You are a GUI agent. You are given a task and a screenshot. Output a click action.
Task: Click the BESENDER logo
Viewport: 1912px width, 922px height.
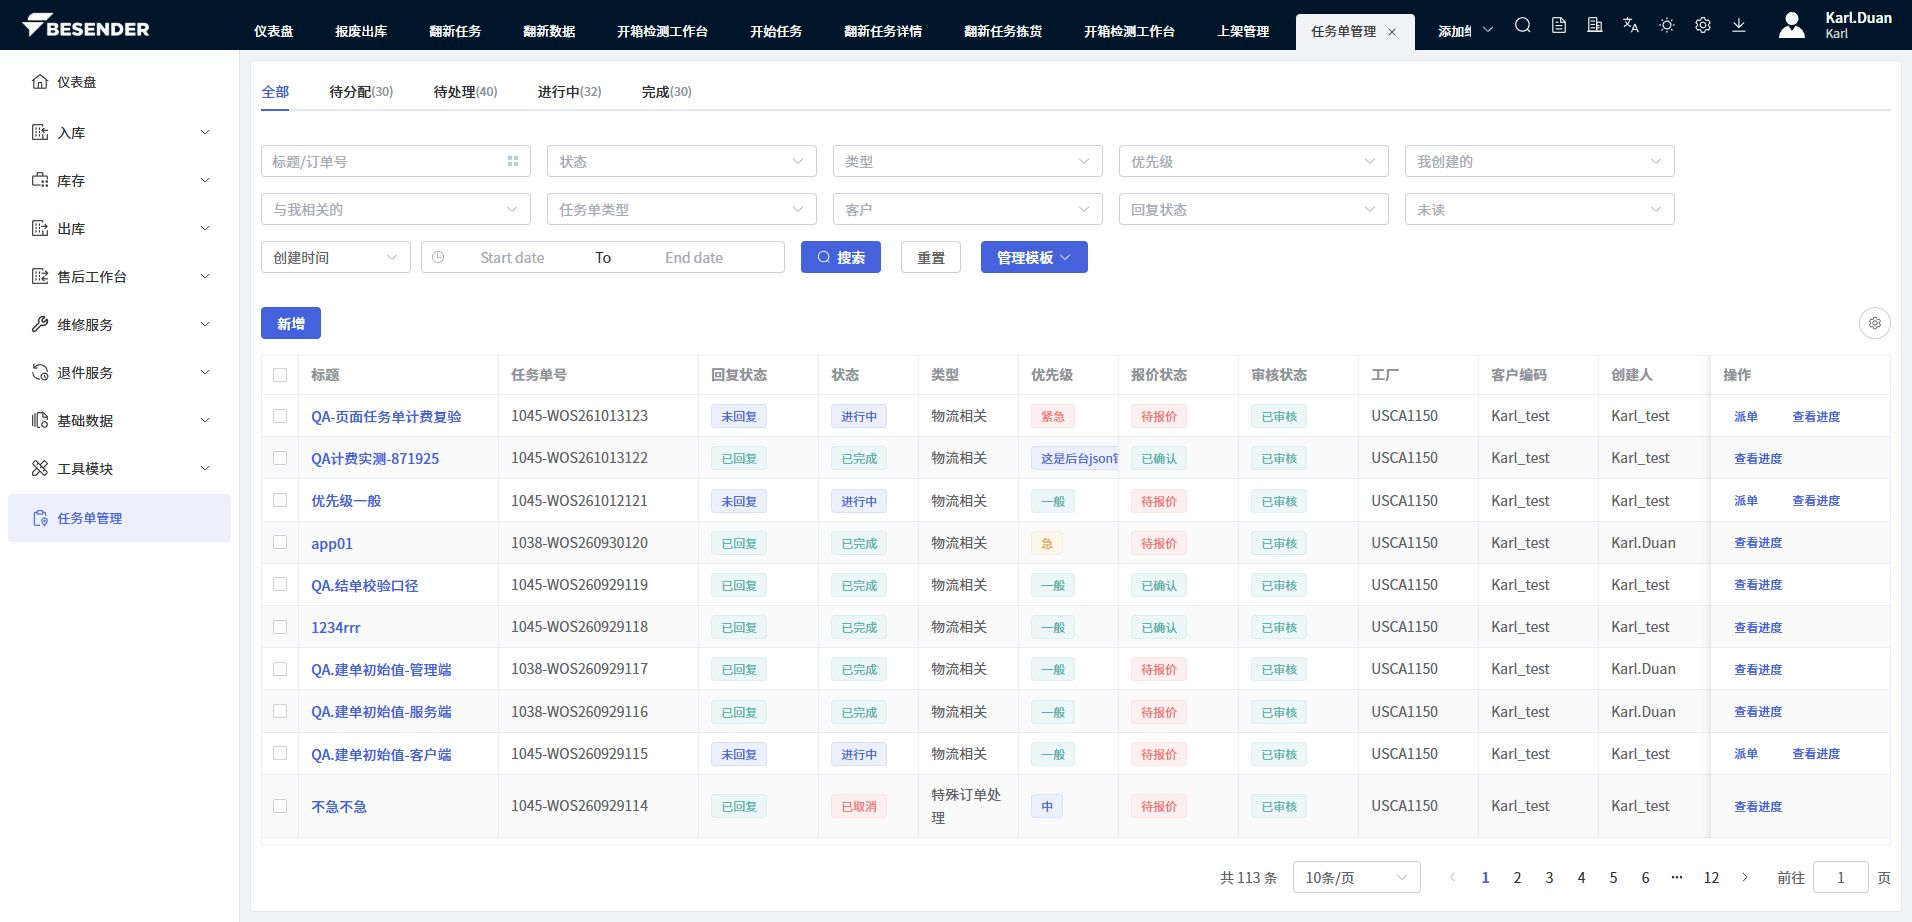point(86,26)
